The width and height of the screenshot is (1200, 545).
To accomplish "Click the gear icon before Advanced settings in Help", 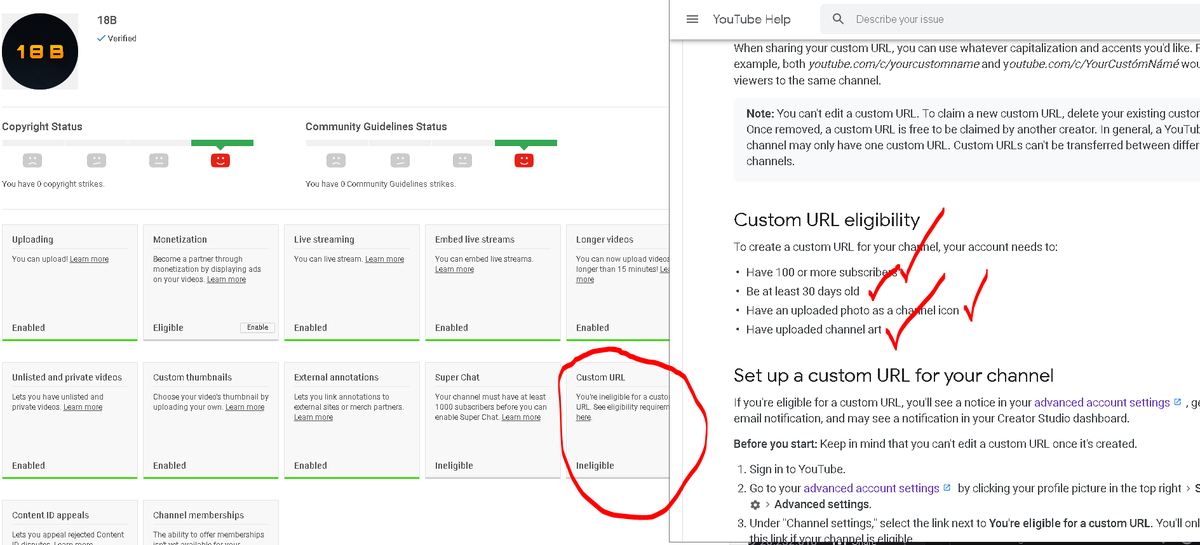I will [755, 504].
